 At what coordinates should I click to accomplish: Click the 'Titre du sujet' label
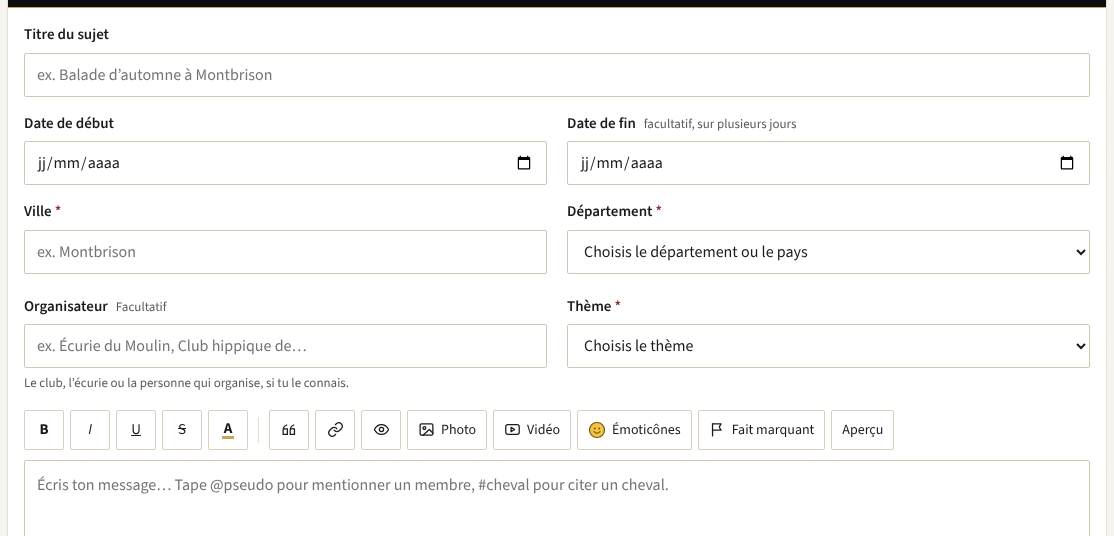click(x=66, y=34)
